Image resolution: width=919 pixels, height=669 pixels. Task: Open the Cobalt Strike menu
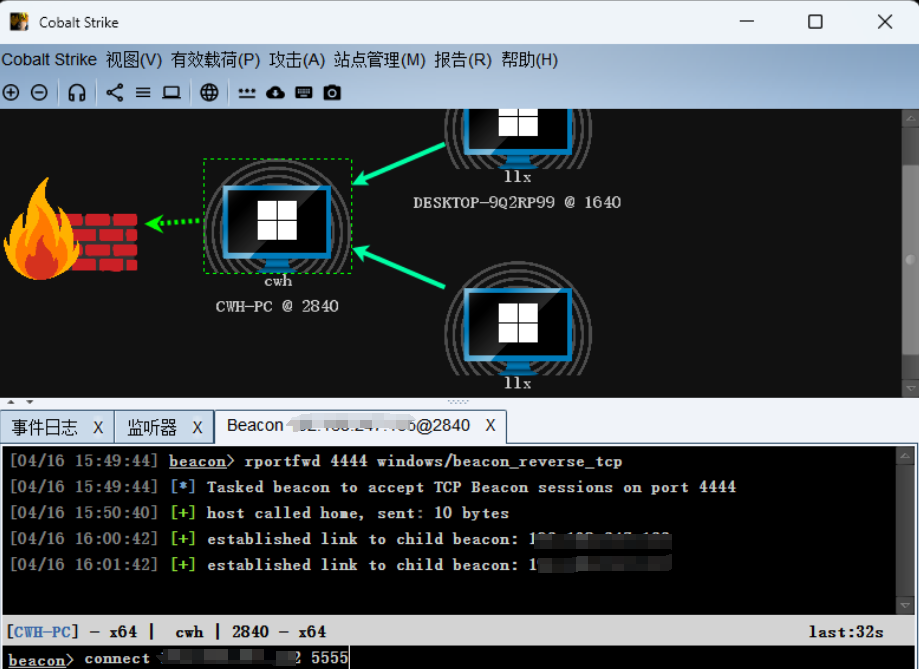click(49, 60)
